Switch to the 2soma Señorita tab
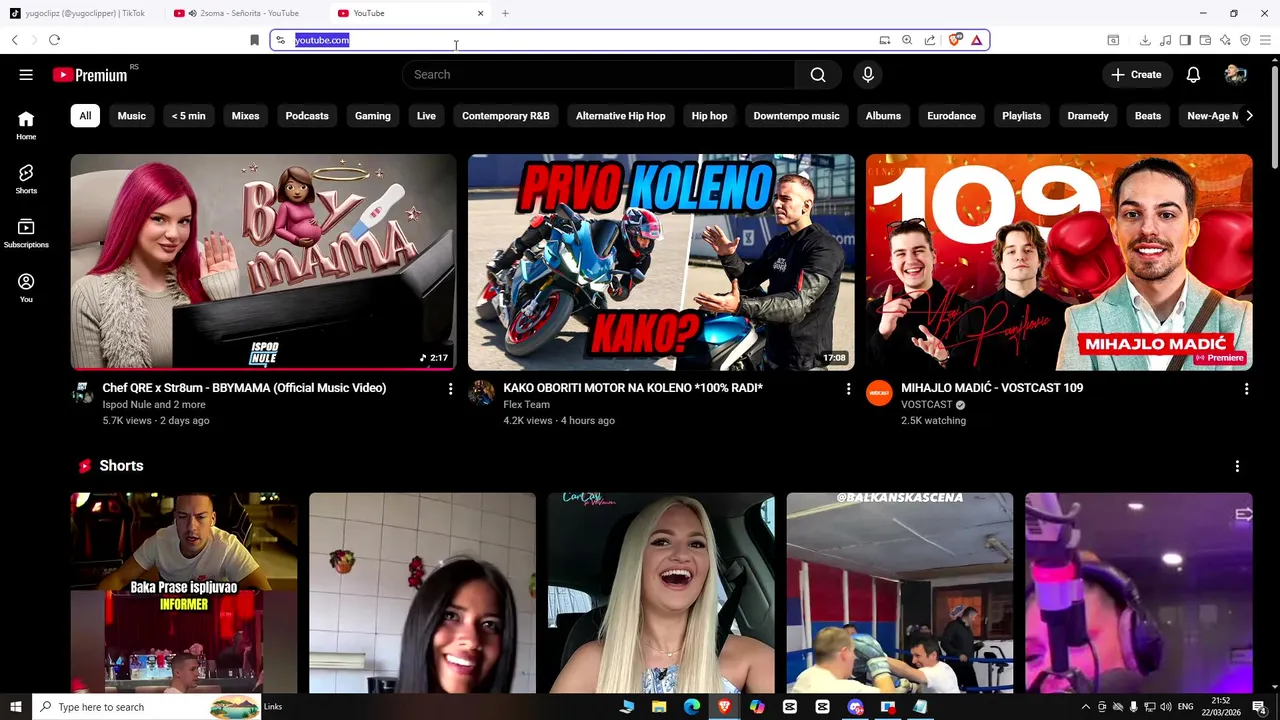Screen dimensions: 1280x720 (x=248, y=13)
